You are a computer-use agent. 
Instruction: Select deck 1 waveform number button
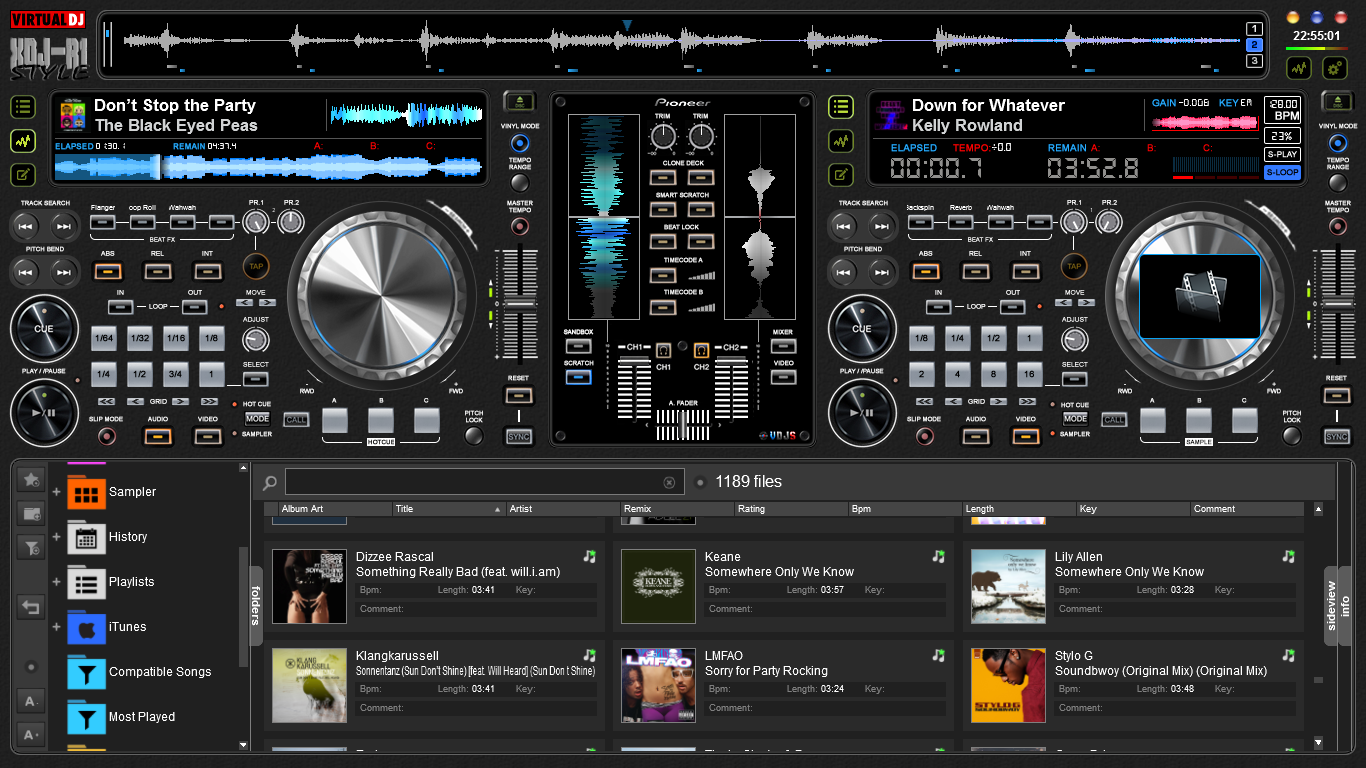point(1254,29)
